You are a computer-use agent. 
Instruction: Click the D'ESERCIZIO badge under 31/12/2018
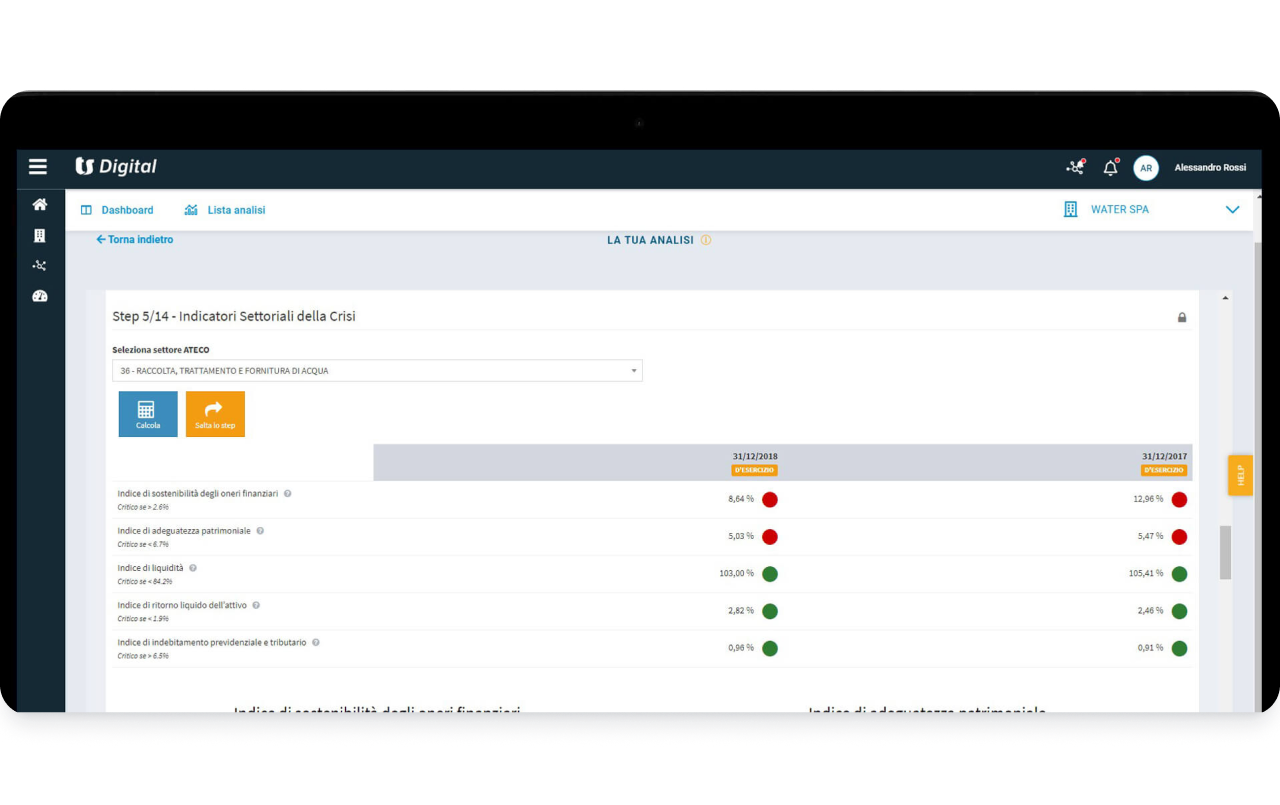[x=754, y=470]
